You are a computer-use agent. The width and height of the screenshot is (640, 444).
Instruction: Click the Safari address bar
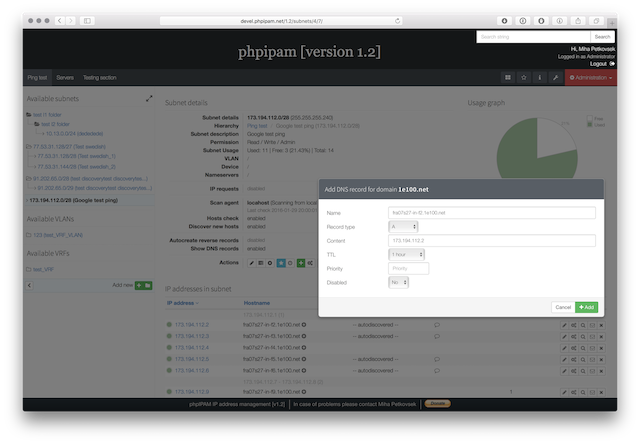coord(281,21)
